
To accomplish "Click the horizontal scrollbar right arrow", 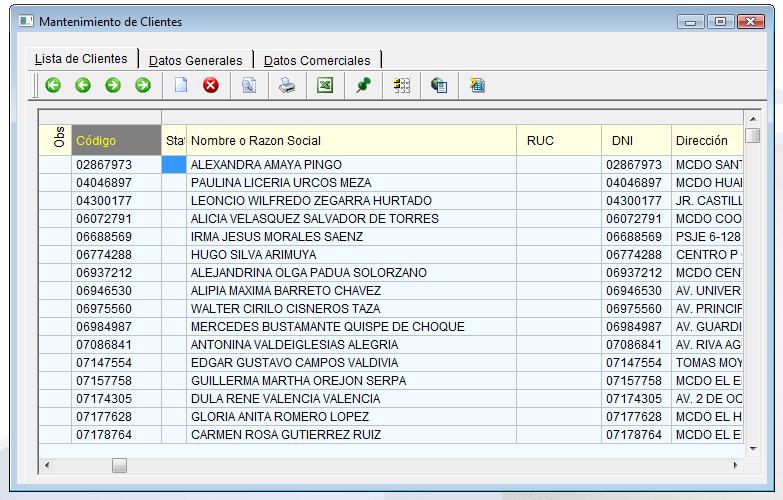I will click(736, 465).
